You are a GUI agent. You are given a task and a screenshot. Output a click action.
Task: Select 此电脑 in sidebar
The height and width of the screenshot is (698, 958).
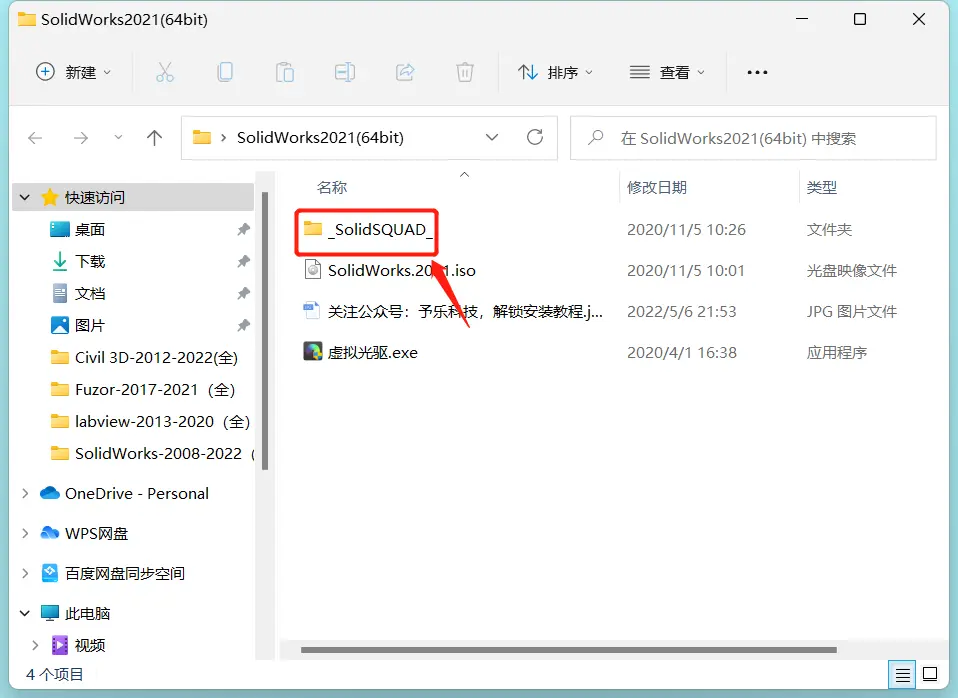click(x=75, y=613)
